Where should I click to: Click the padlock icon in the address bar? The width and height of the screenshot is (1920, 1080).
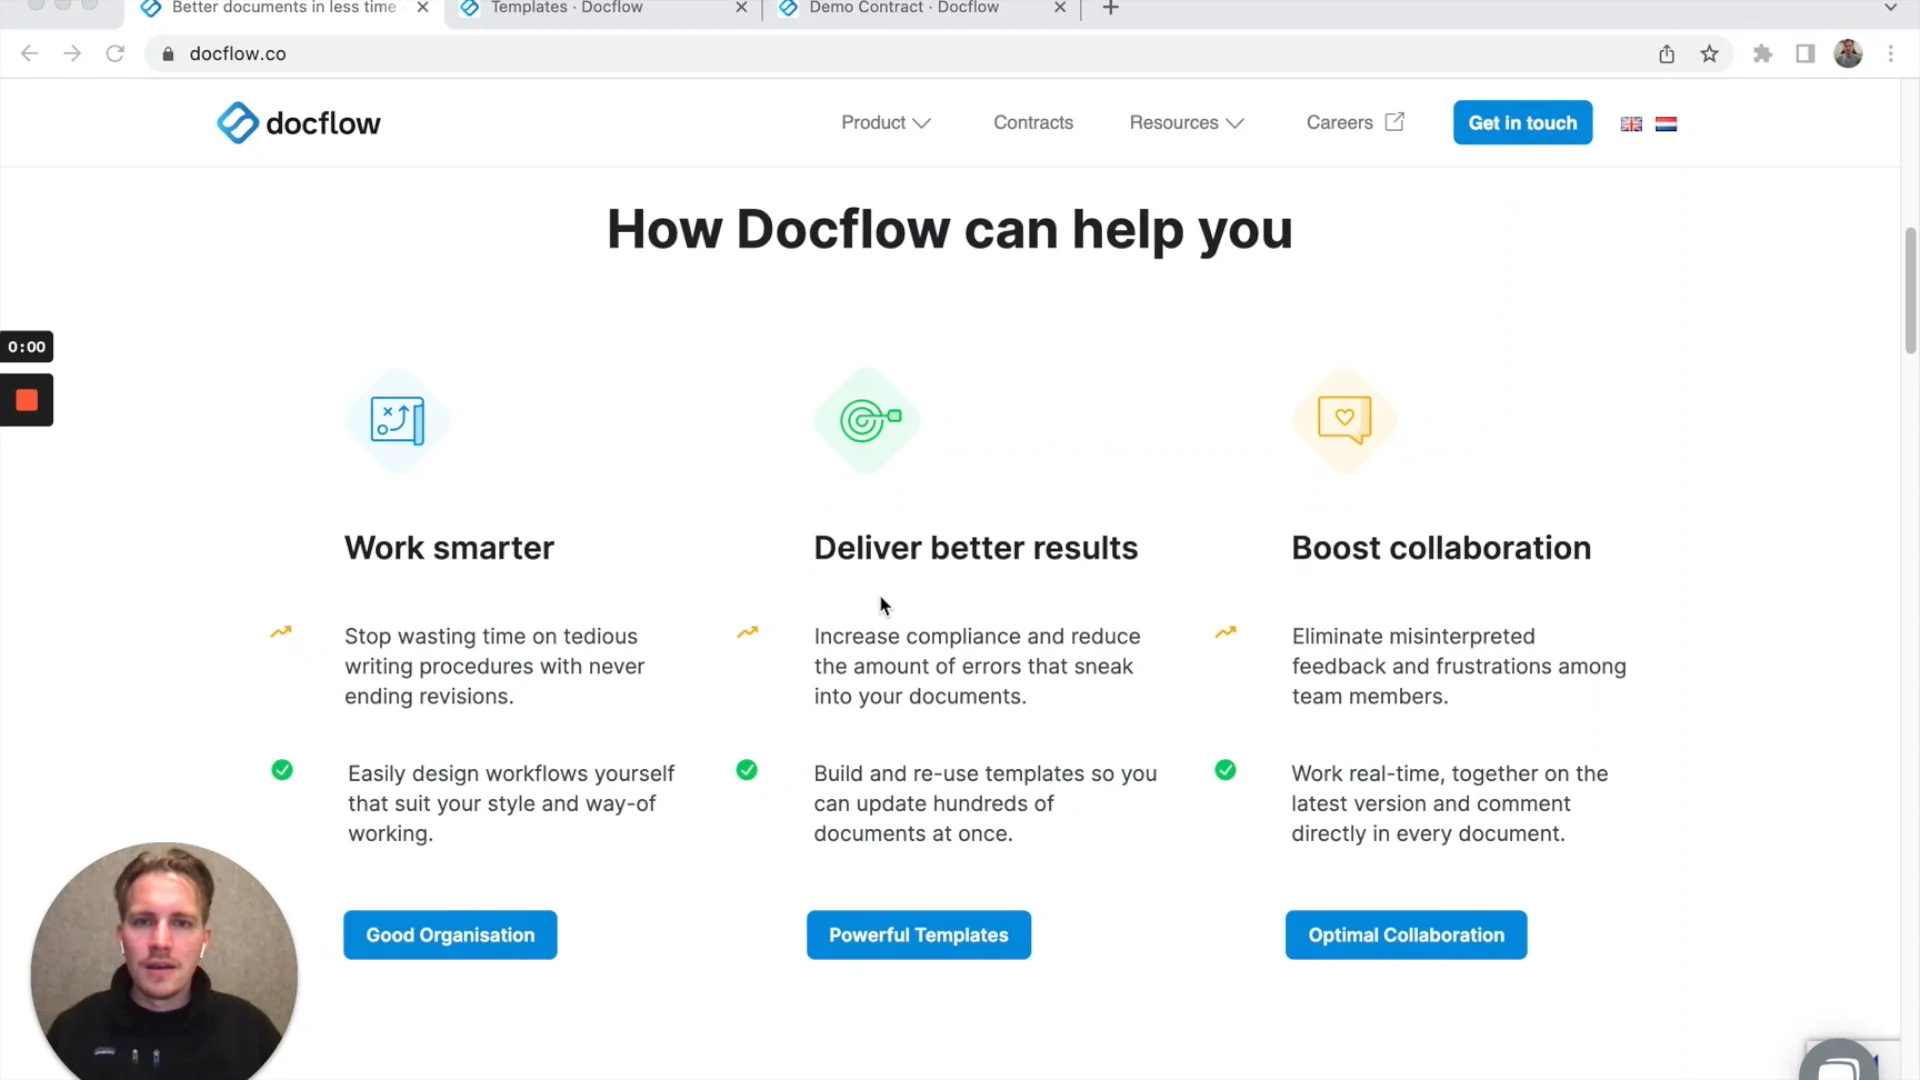point(168,53)
